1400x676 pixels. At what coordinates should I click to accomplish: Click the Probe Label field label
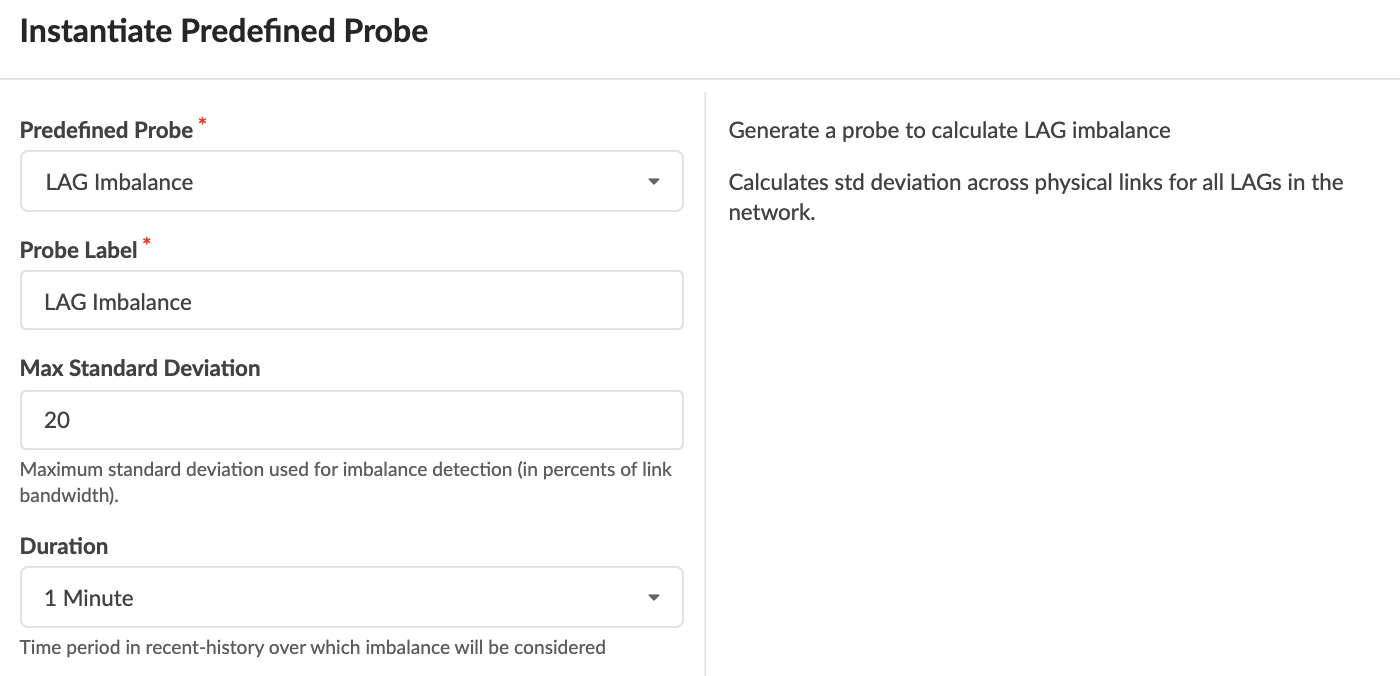point(78,250)
